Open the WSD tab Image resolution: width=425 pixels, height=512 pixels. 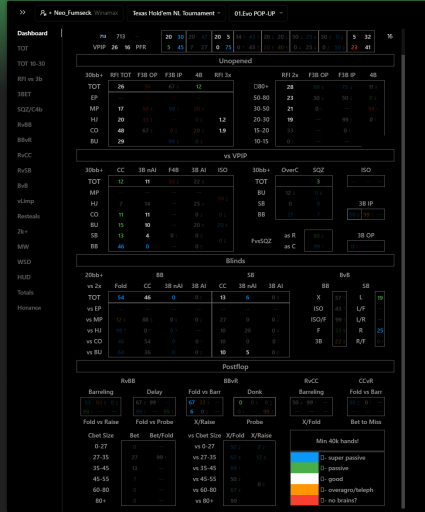tap(24, 262)
